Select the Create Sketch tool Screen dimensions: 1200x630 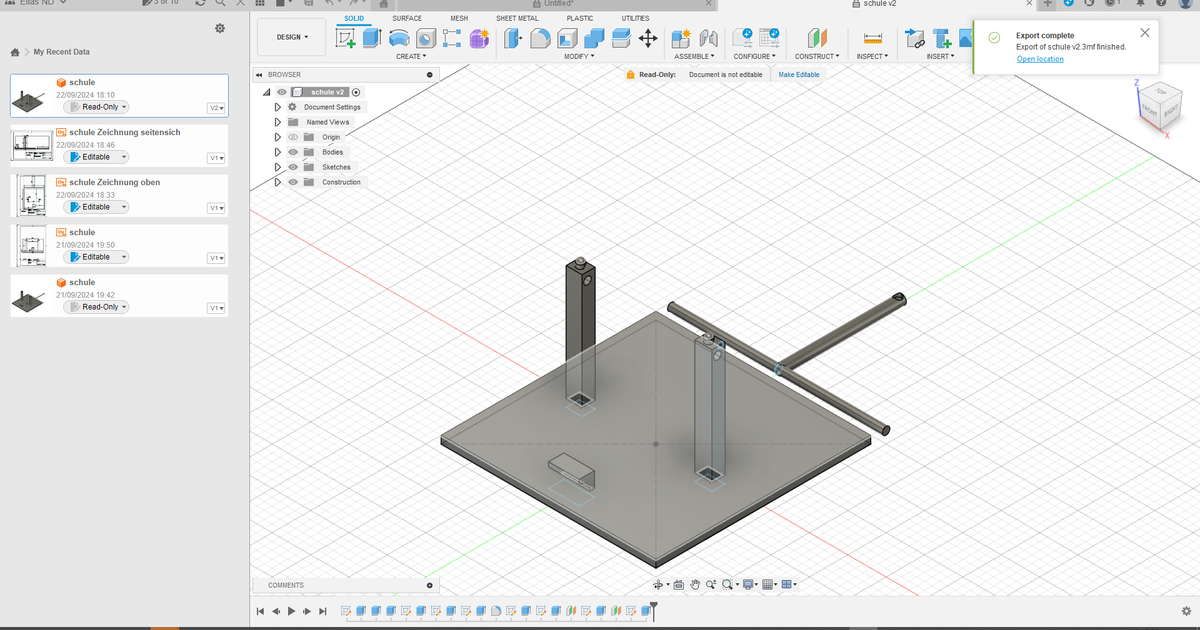click(344, 38)
